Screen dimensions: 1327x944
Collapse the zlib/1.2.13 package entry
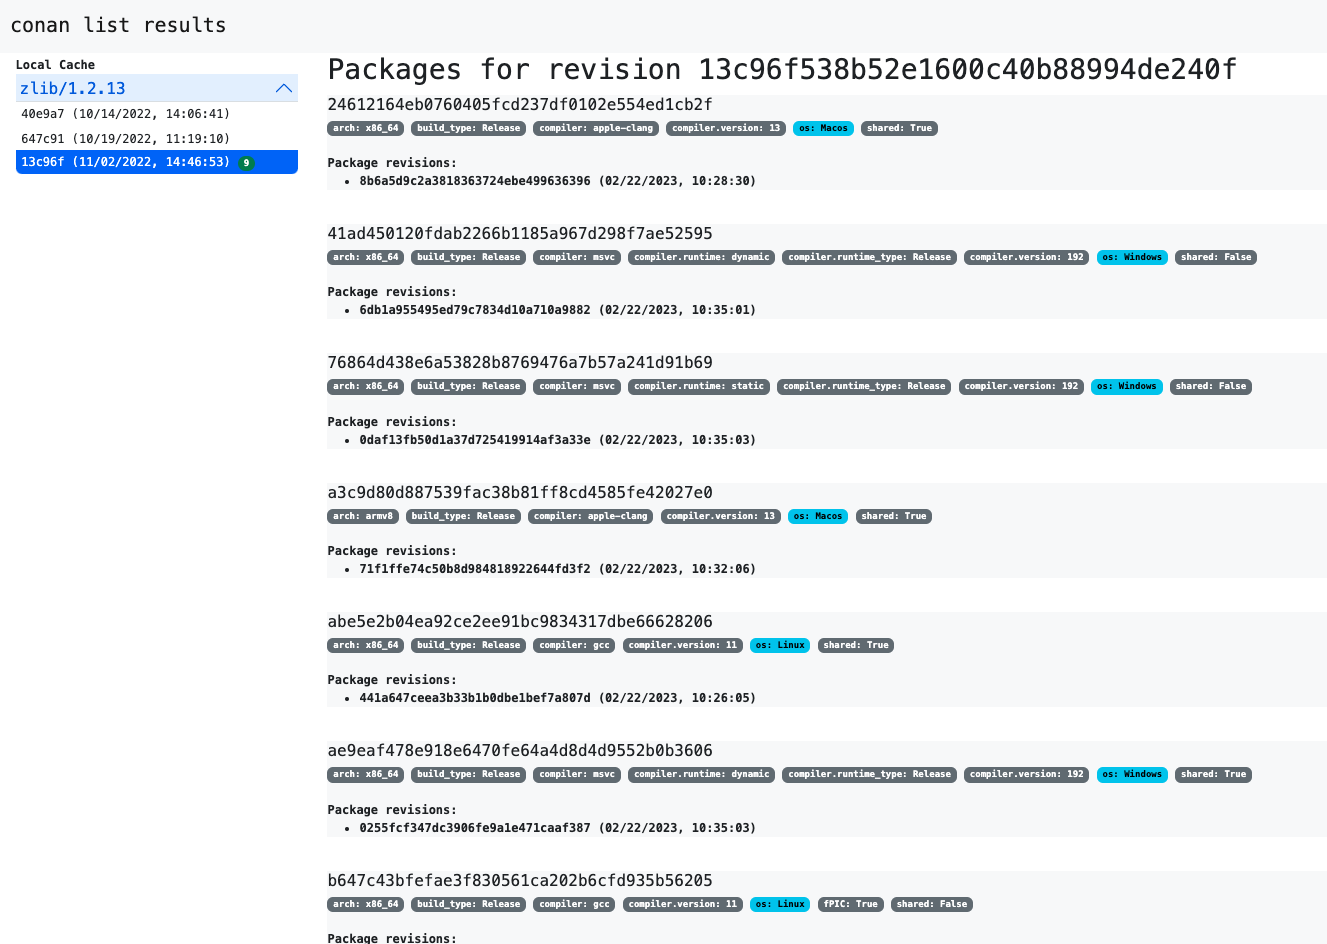pos(283,88)
